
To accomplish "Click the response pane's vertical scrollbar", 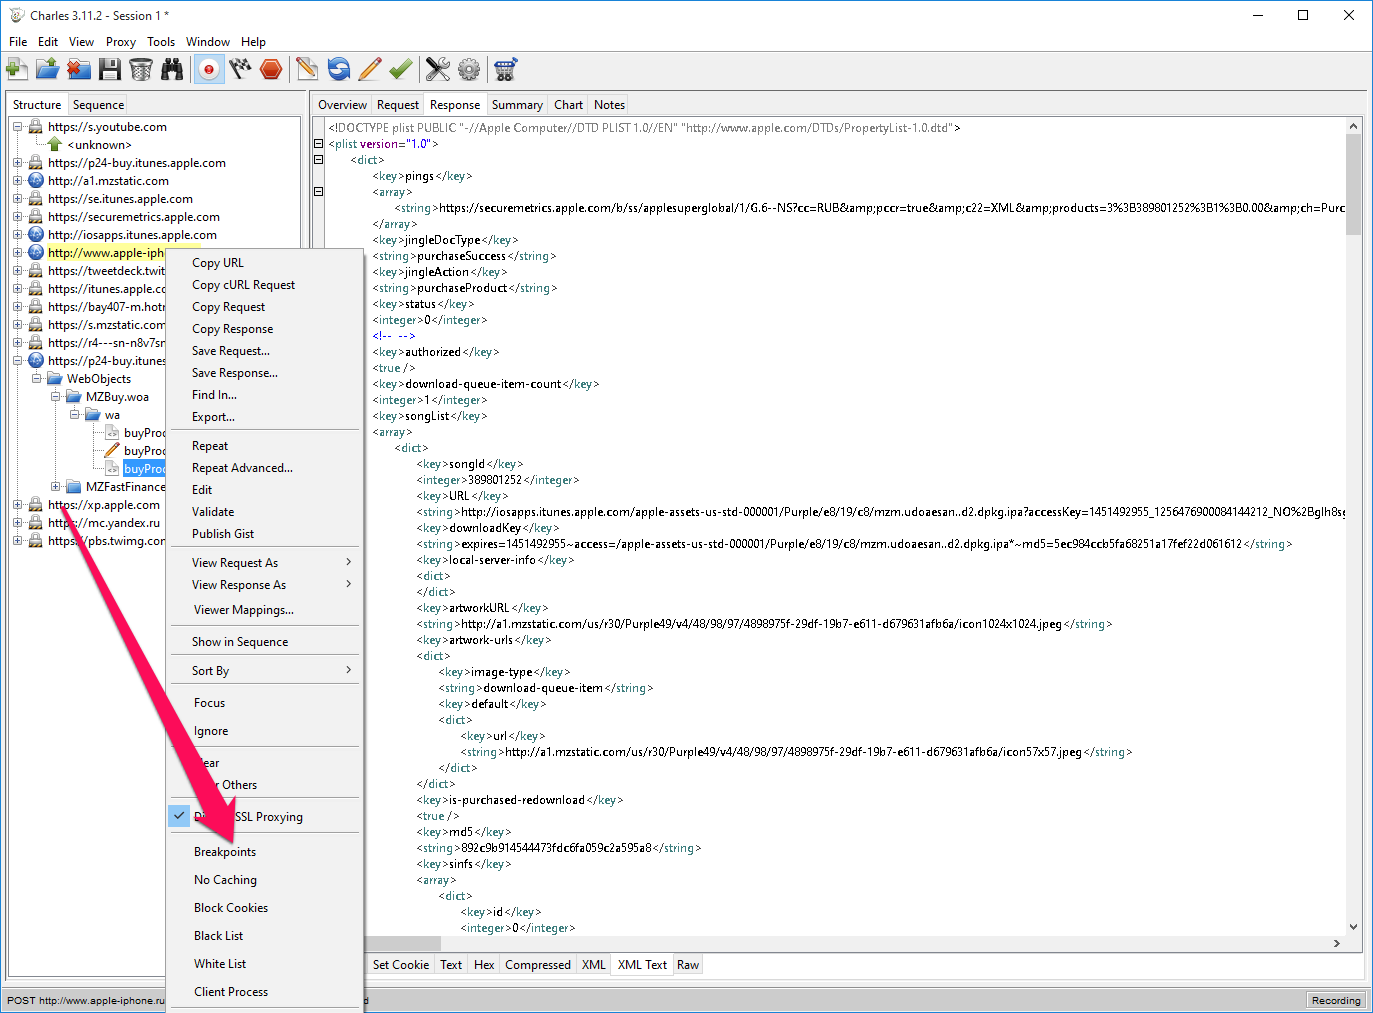I will (1353, 185).
